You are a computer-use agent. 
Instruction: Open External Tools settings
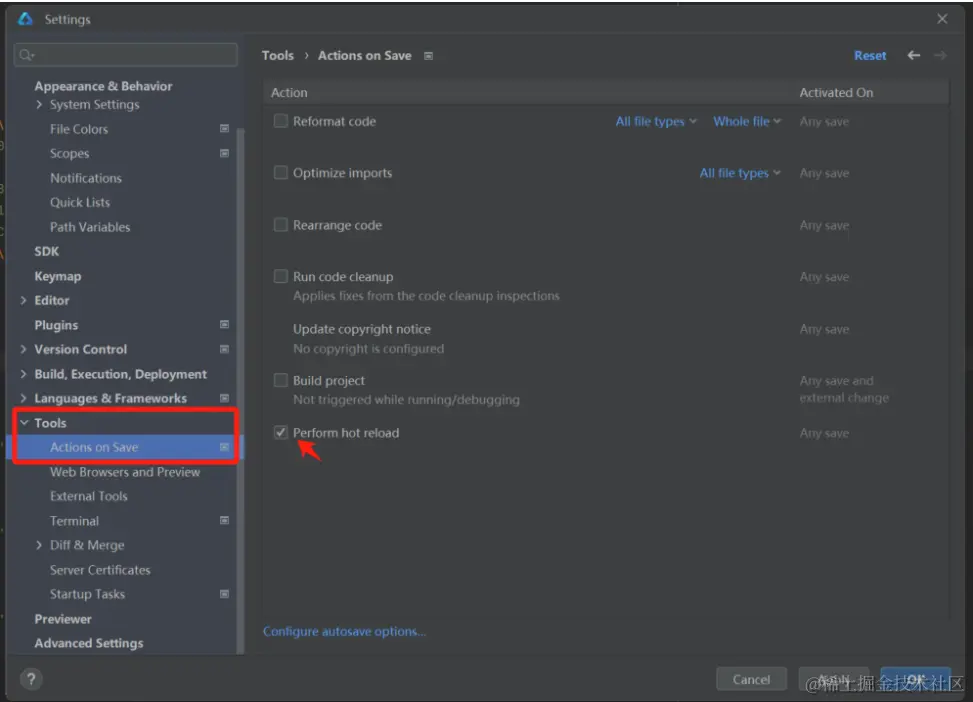point(89,496)
